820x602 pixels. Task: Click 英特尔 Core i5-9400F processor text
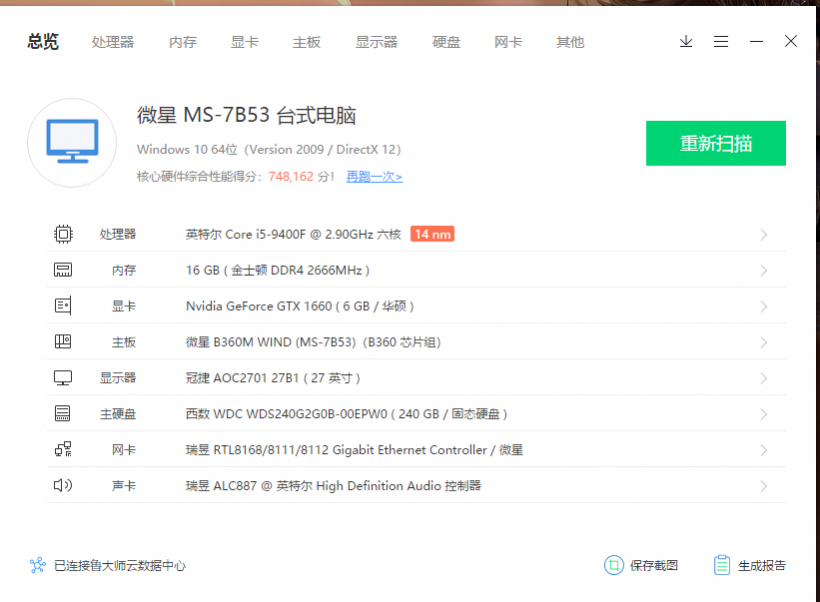[293, 234]
